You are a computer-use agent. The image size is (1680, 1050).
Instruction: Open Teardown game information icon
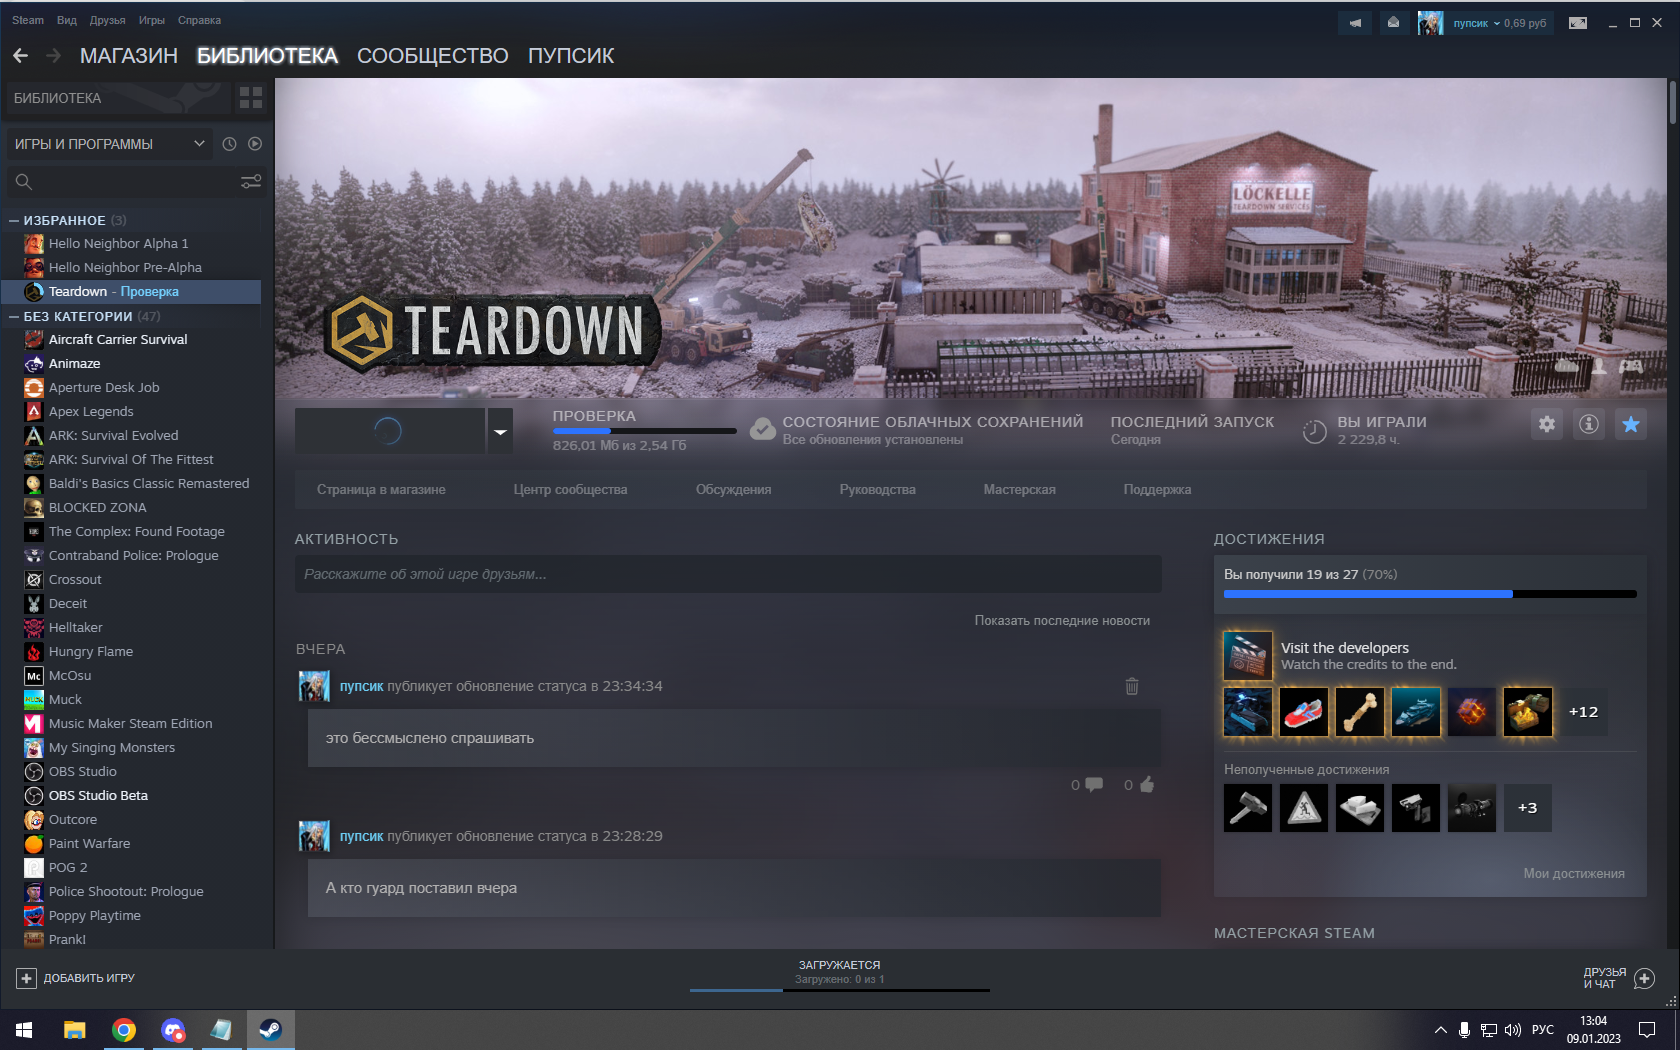click(1589, 424)
